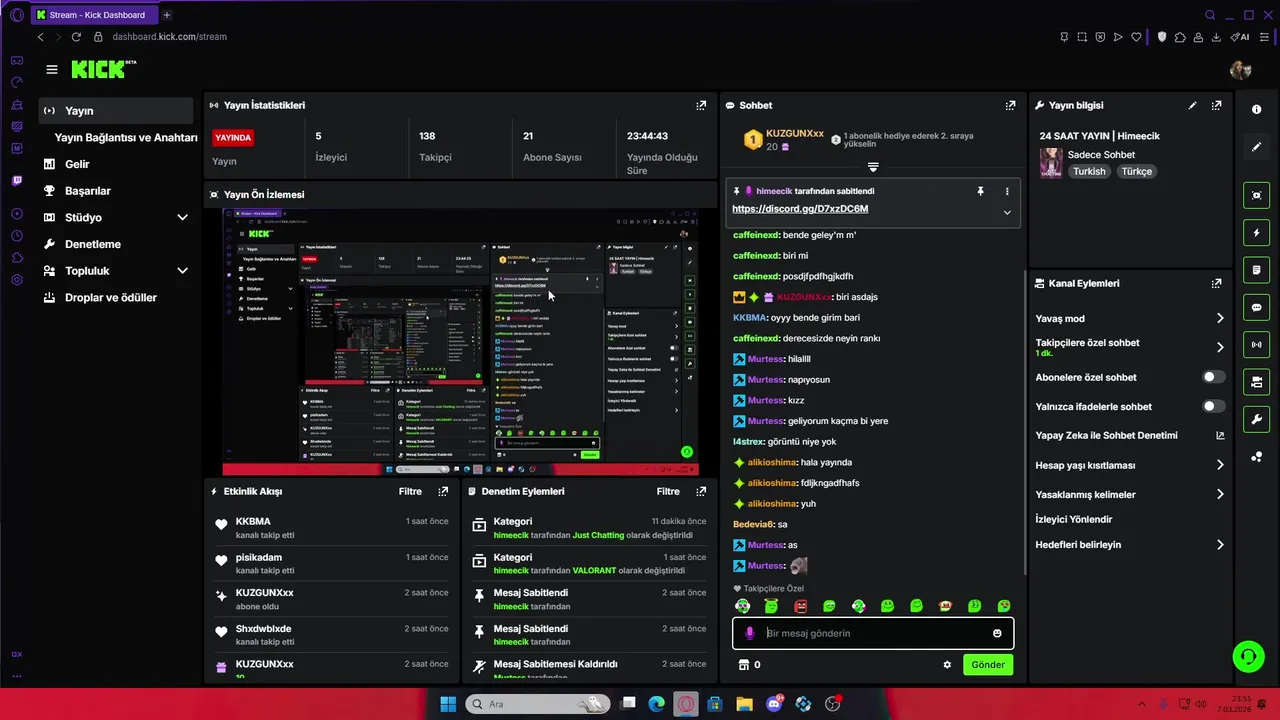
Task: Collapse the pinned message with chevron
Action: pyautogui.click(x=1007, y=212)
